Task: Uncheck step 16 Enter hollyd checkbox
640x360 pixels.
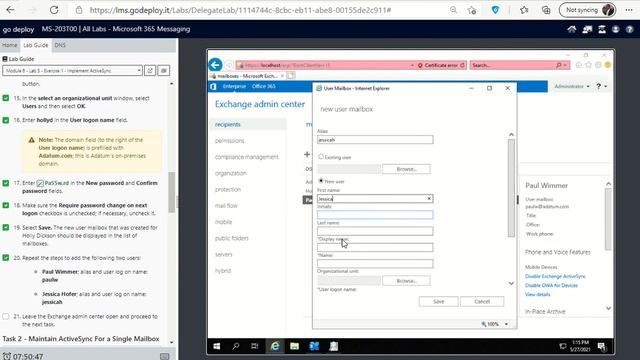Action: click(6, 120)
